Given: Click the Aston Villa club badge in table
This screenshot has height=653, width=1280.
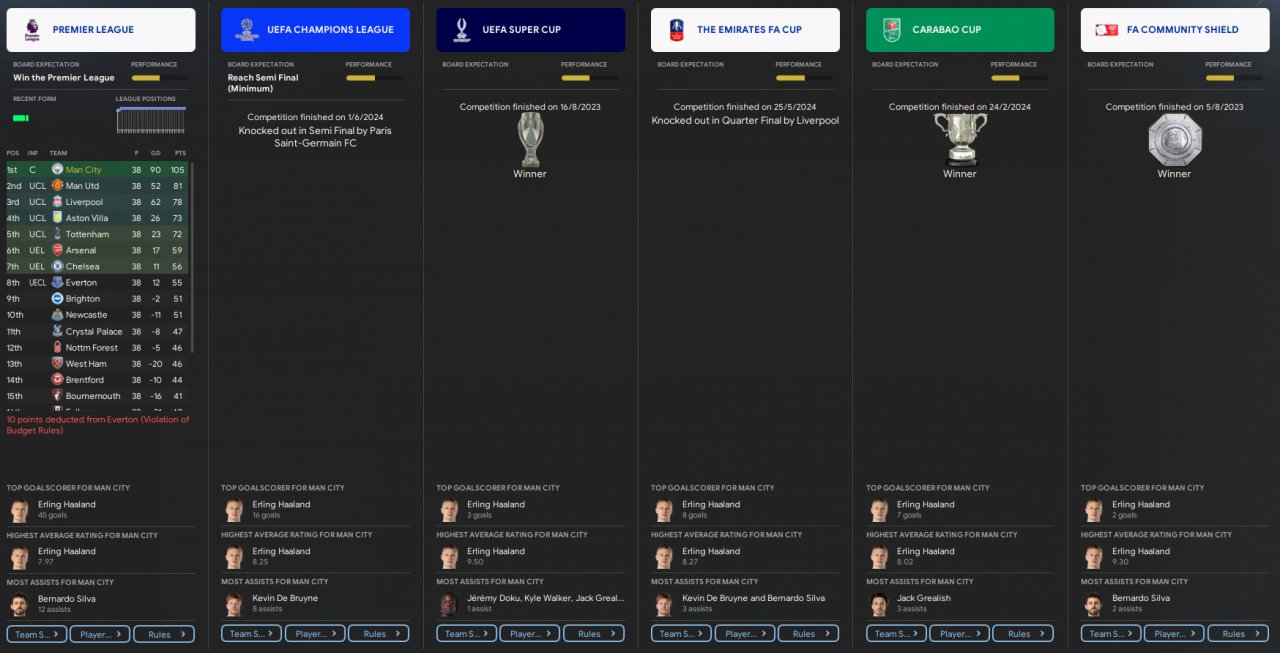Looking at the screenshot, I should tap(57, 218).
